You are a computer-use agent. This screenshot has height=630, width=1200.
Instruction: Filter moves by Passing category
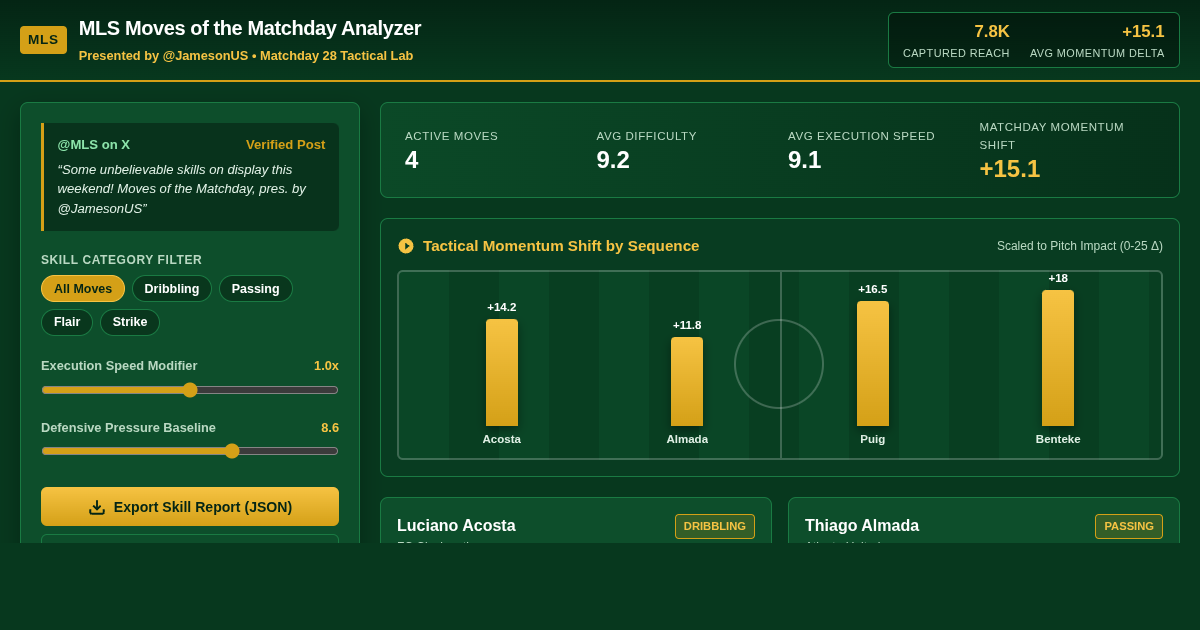tap(256, 289)
